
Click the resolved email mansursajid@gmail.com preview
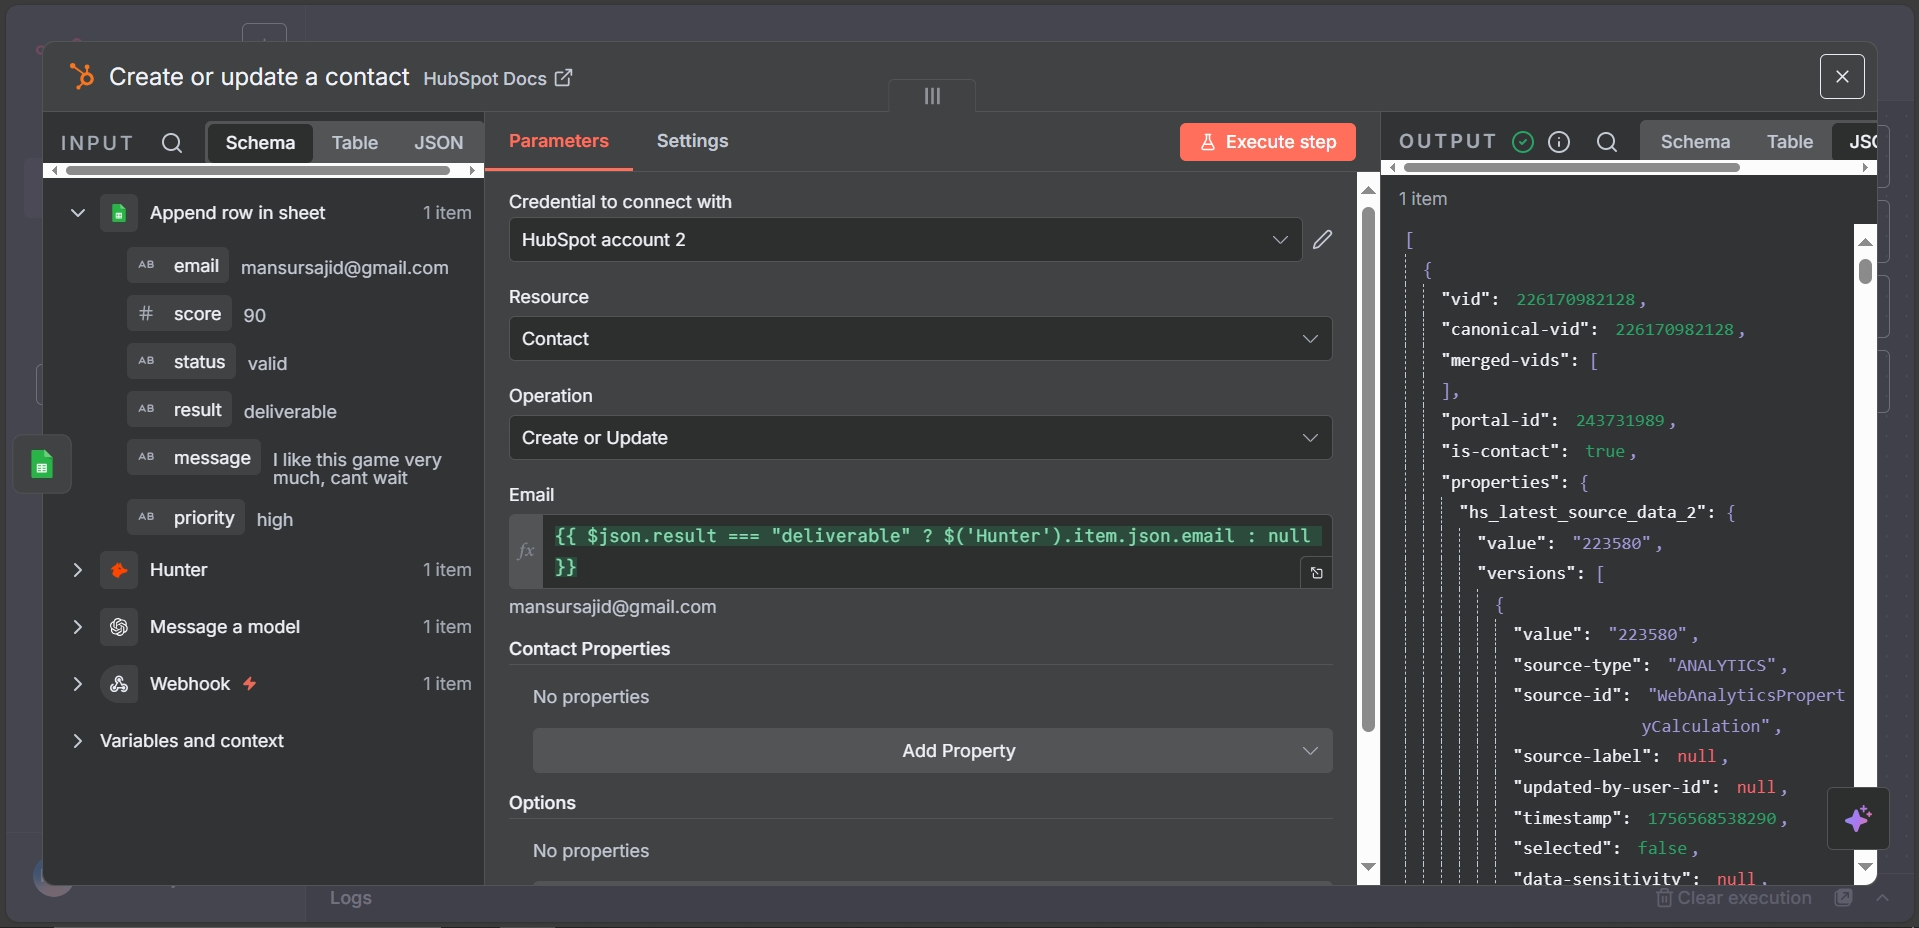pyautogui.click(x=612, y=607)
